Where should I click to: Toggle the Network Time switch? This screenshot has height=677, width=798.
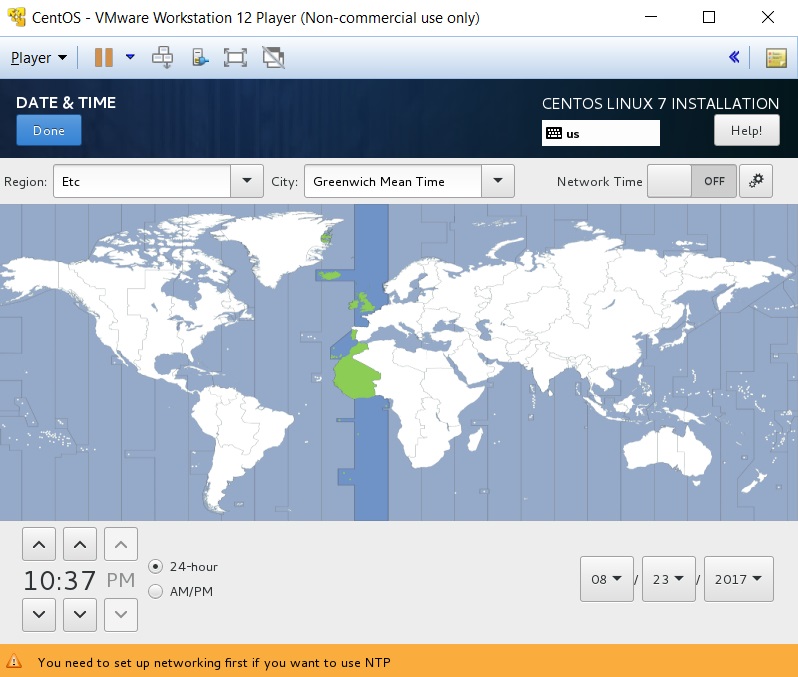pos(692,181)
